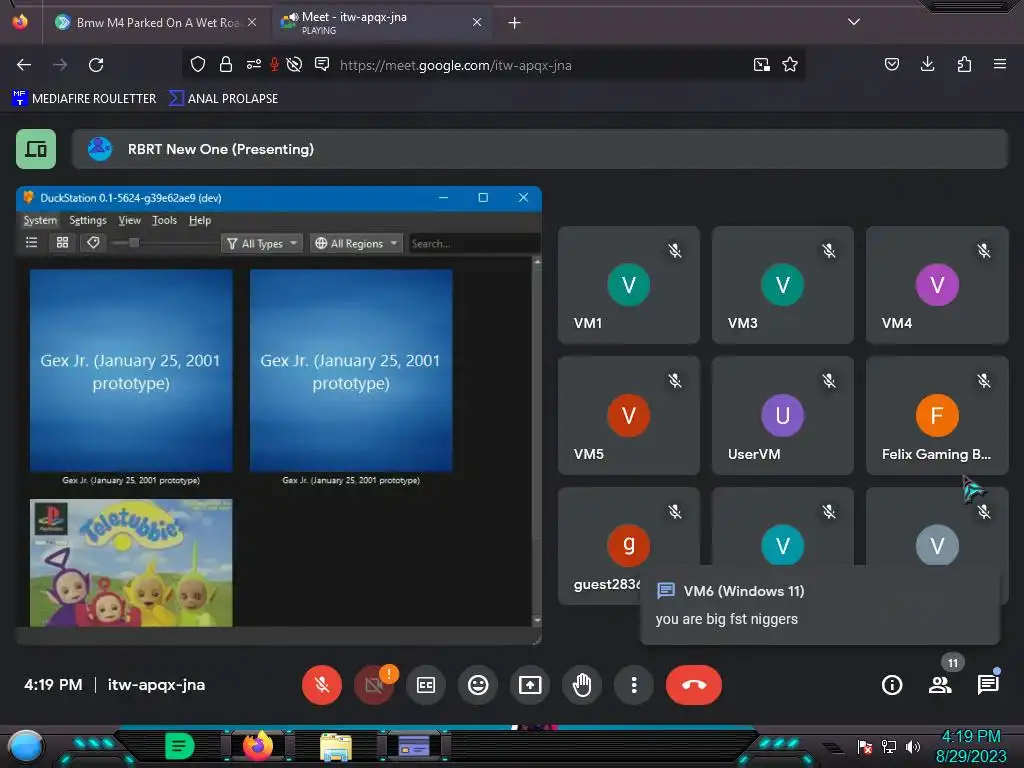Close the Bmw M4 Parked browser tab
Viewport: 1024px width, 768px height.
pyautogui.click(x=252, y=23)
